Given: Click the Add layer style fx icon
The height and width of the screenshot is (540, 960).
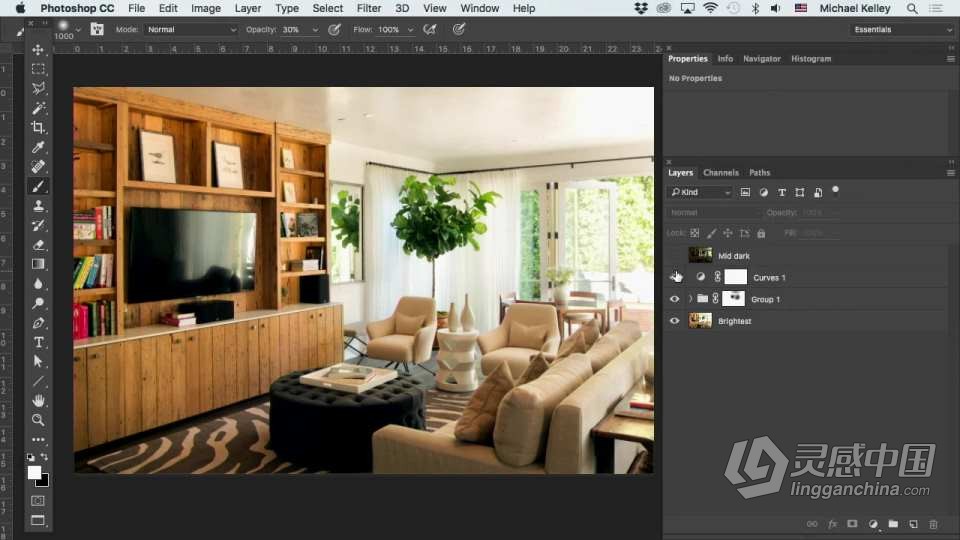Looking at the screenshot, I should [832, 524].
